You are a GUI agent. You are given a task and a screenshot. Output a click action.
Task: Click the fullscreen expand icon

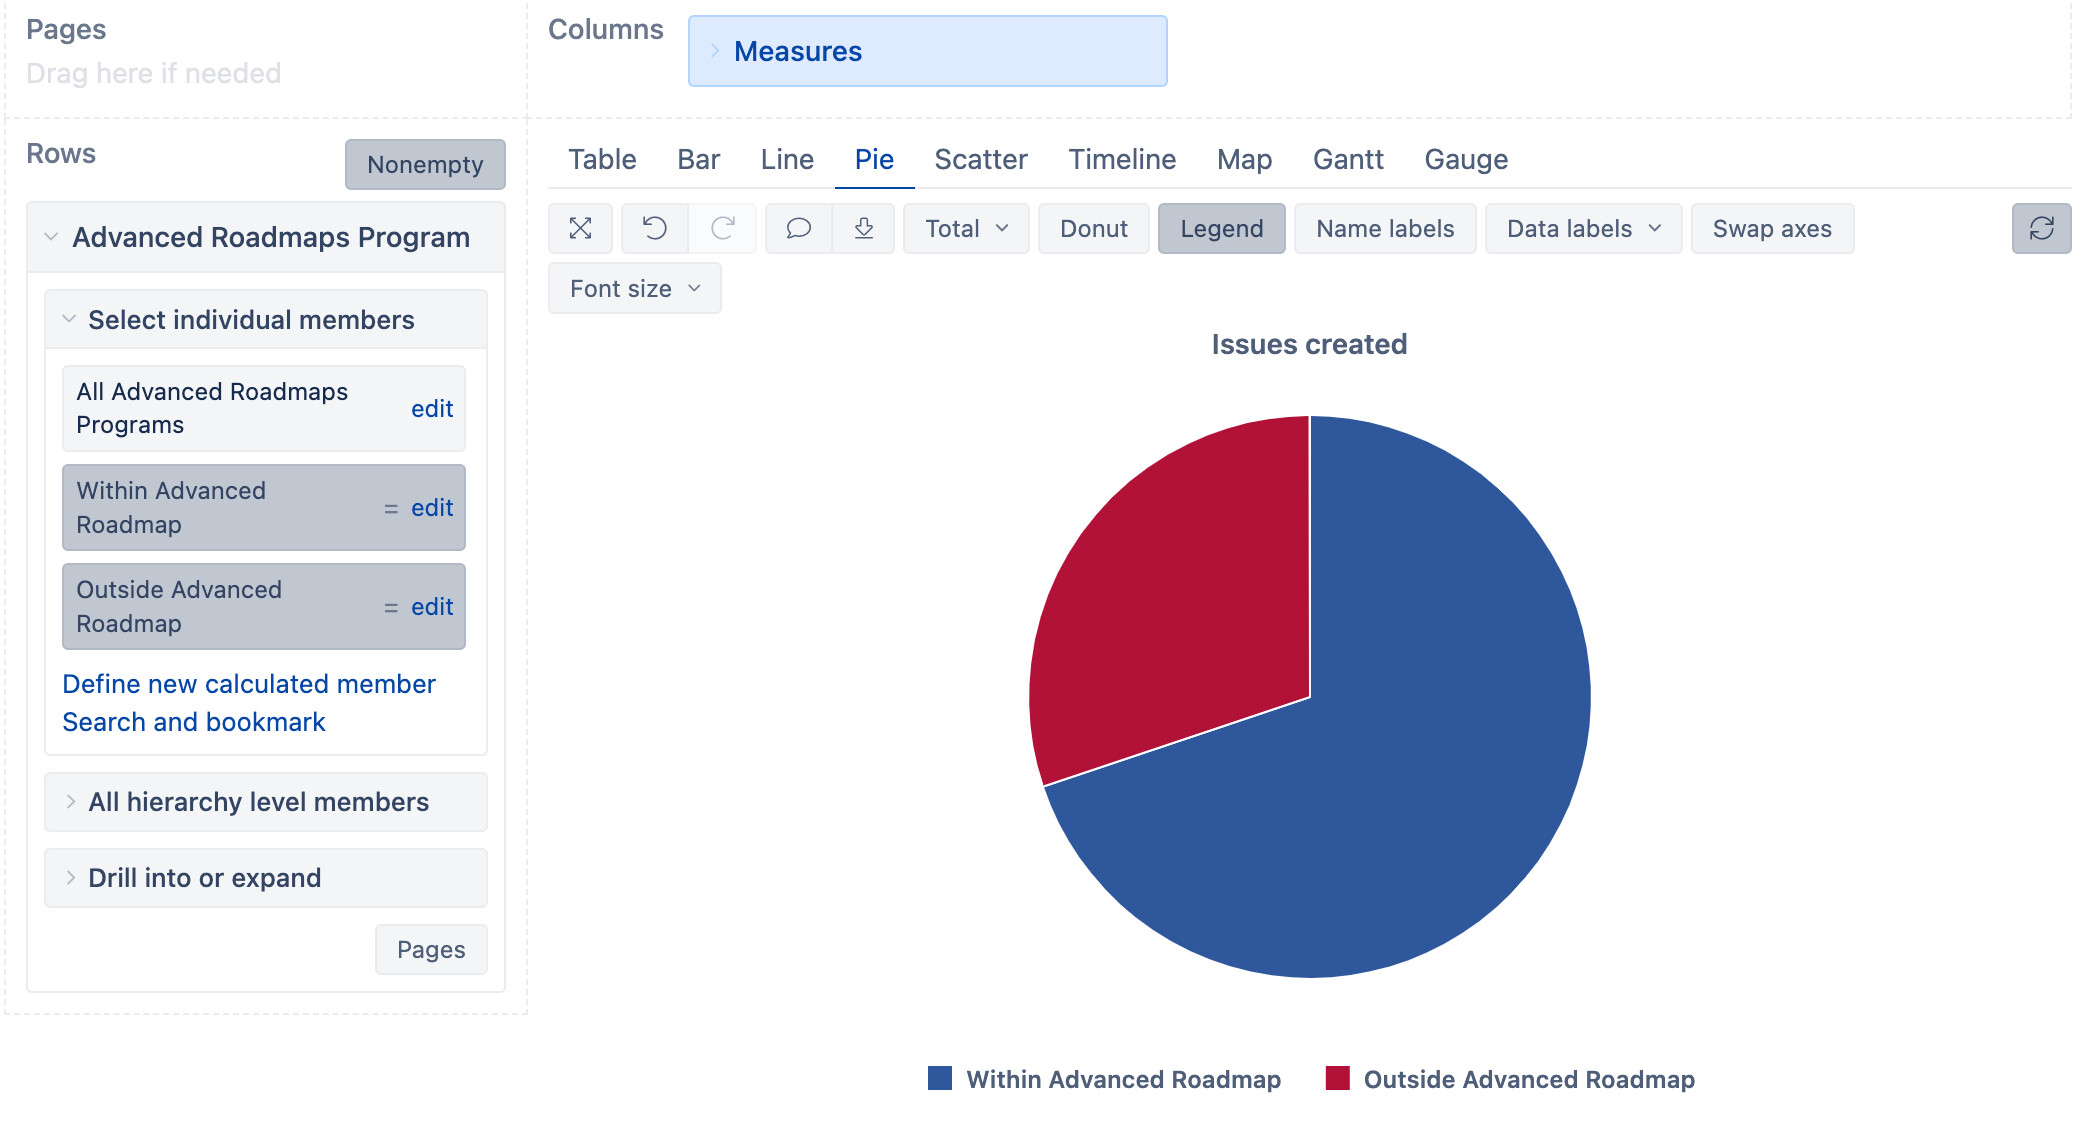(x=580, y=228)
